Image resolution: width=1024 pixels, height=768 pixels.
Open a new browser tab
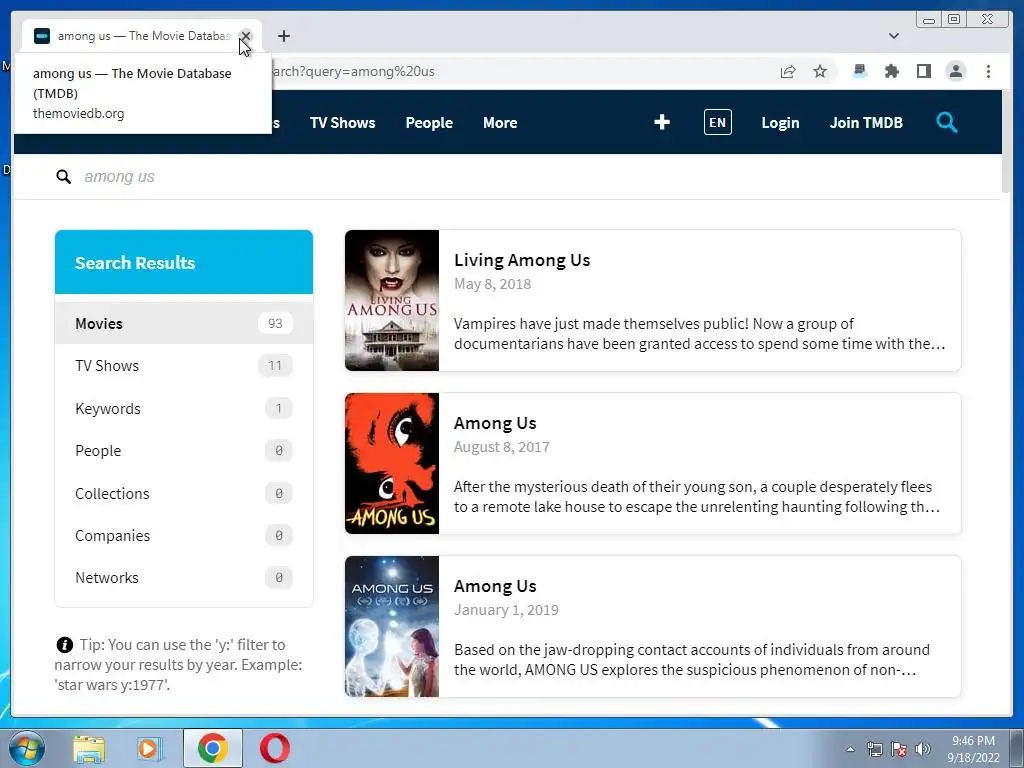click(x=283, y=36)
